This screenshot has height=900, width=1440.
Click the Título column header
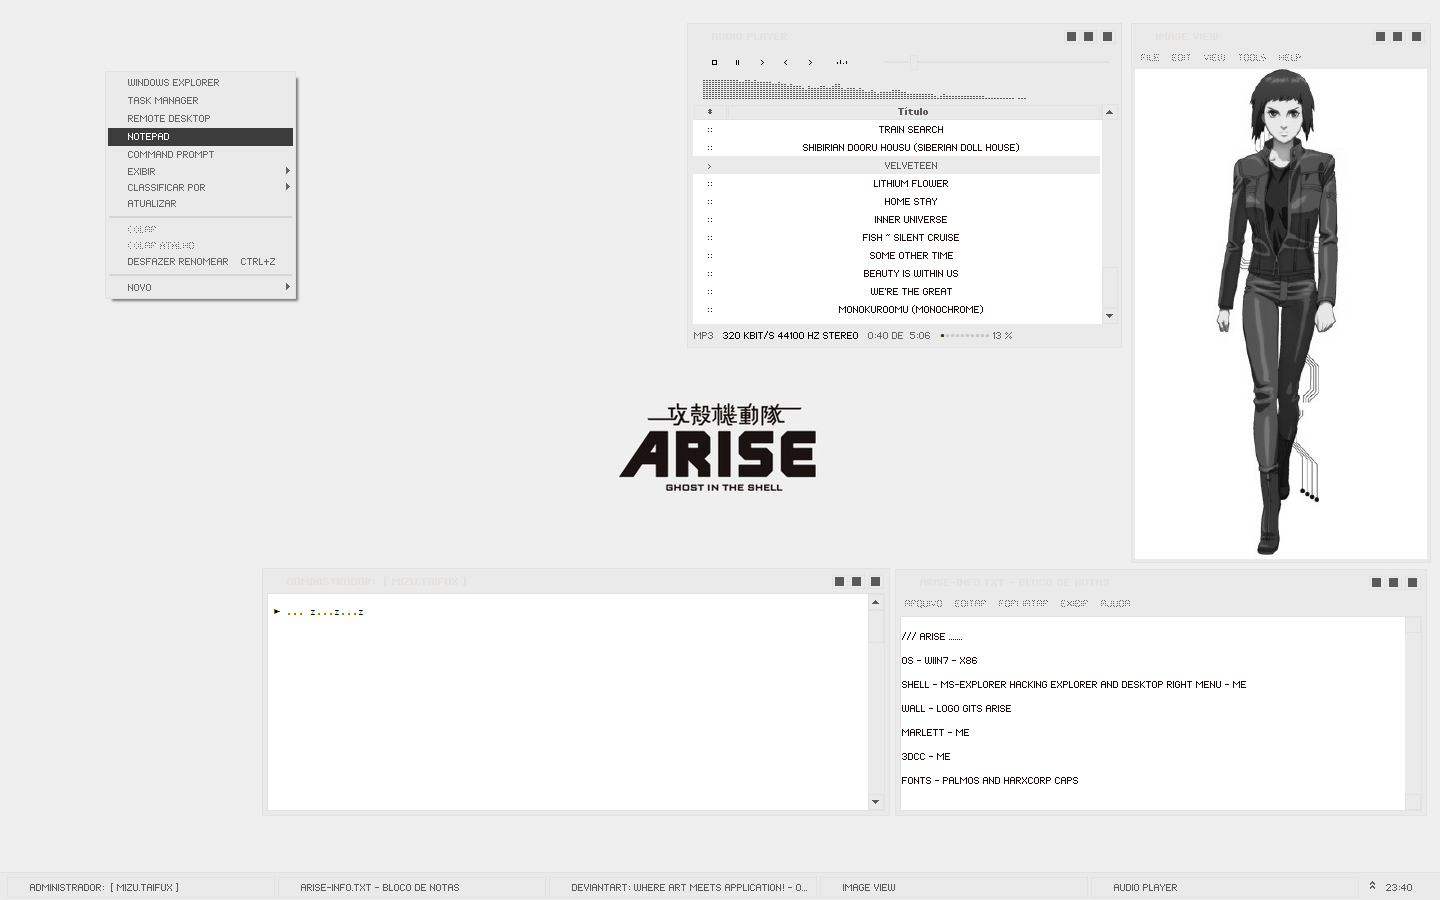(x=913, y=112)
